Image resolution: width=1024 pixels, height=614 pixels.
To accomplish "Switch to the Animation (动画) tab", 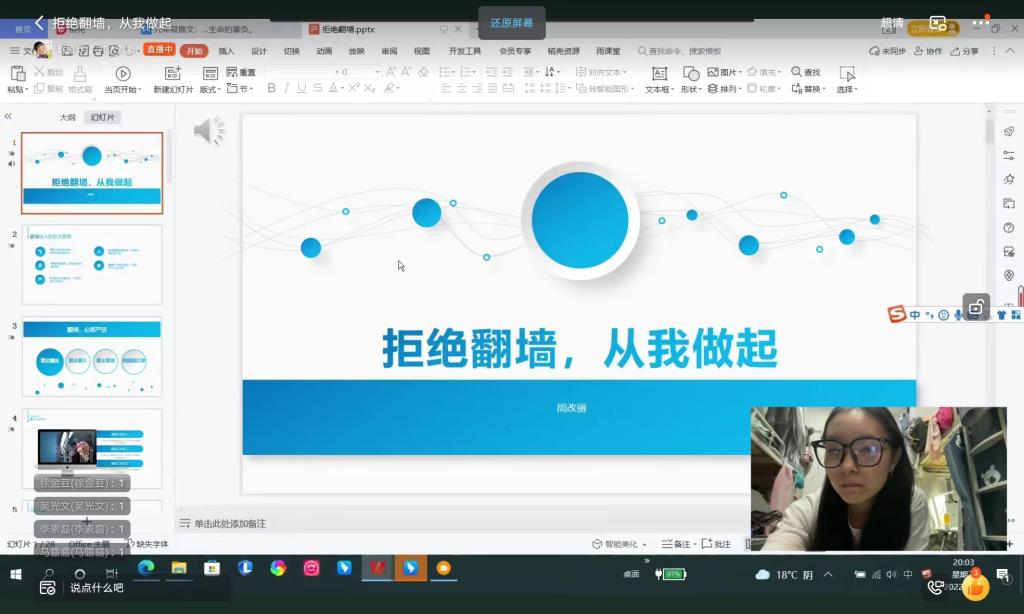I will pos(324,51).
